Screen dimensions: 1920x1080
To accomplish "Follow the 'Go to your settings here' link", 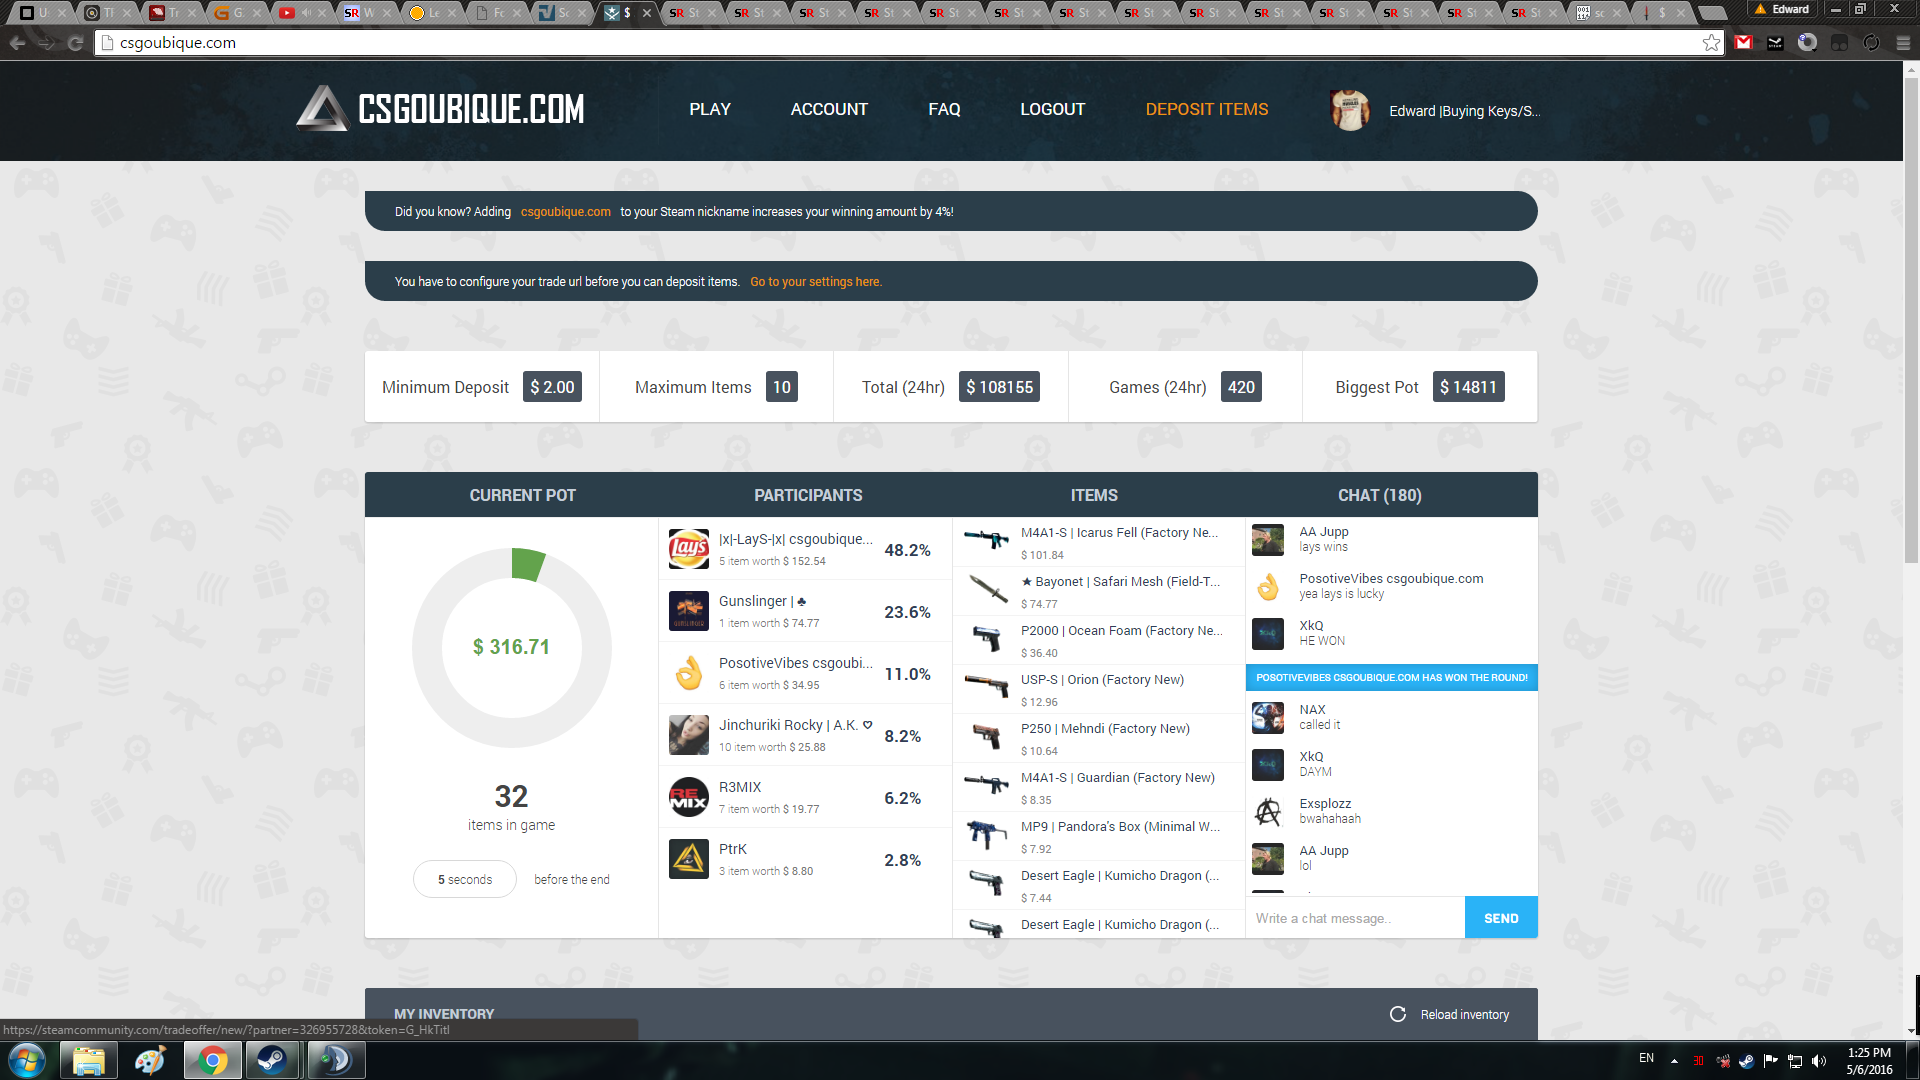I will 816,282.
